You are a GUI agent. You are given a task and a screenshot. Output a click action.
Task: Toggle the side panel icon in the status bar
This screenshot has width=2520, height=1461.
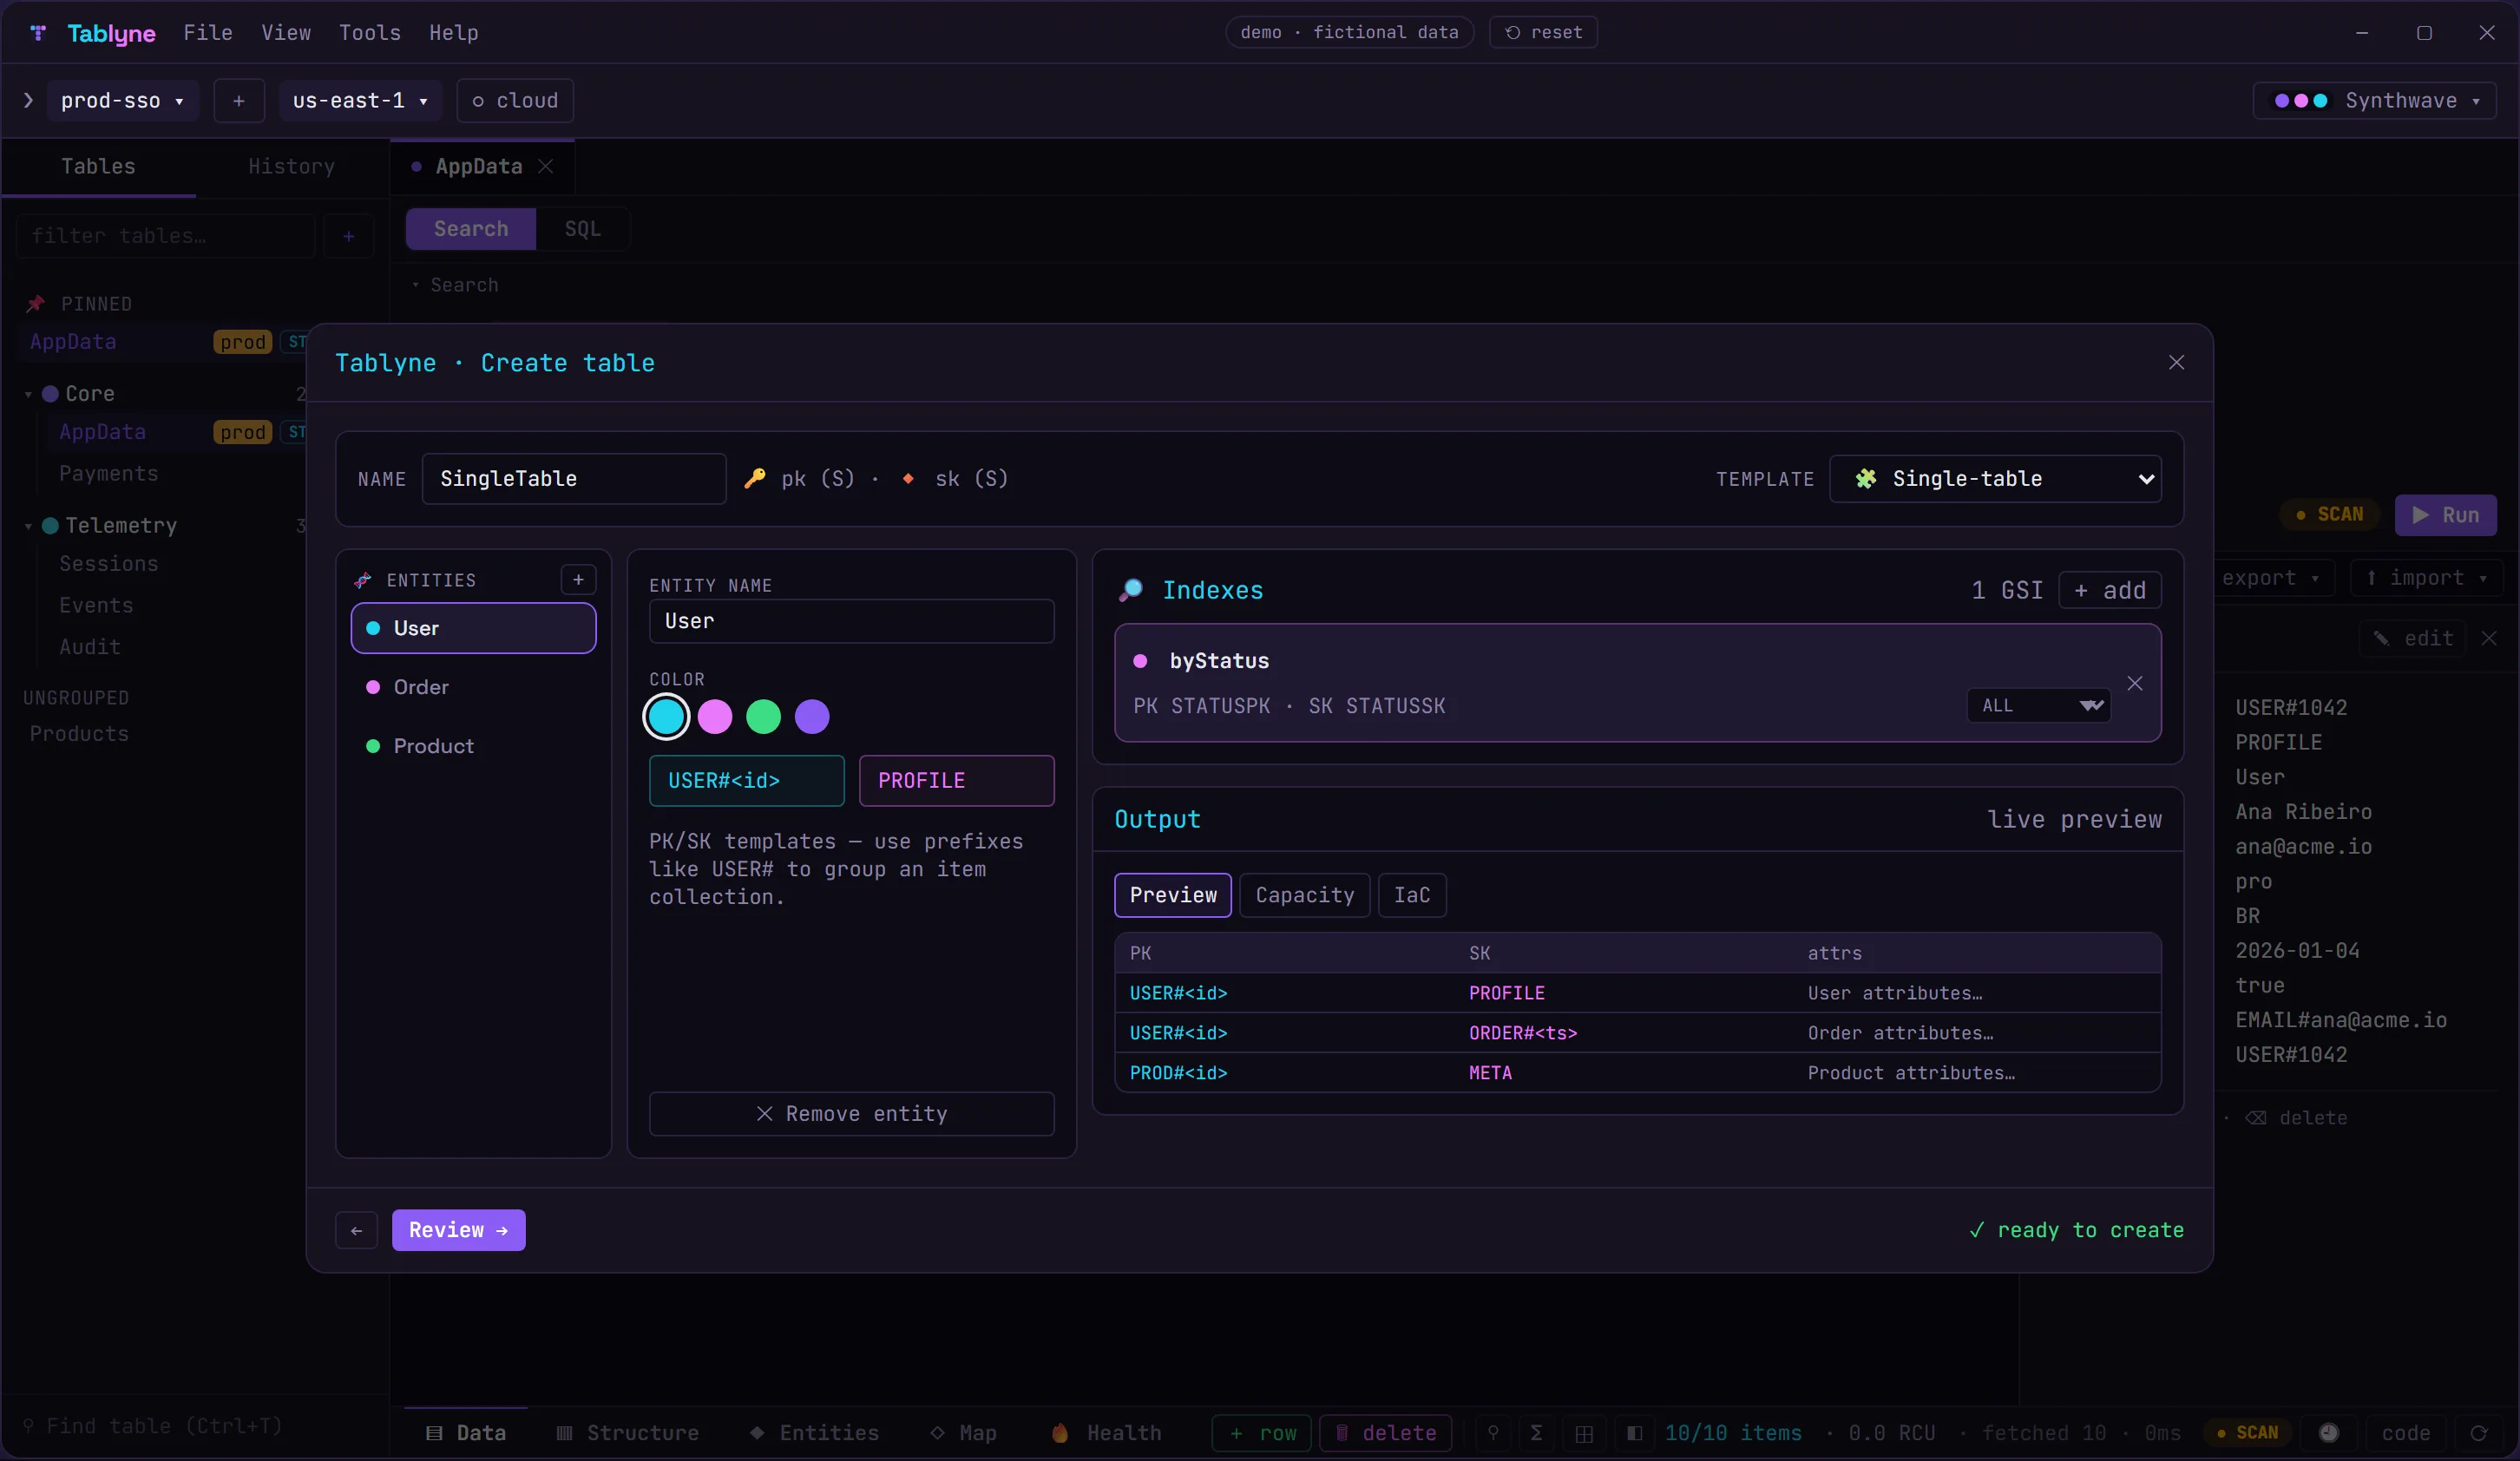click(x=1634, y=1433)
